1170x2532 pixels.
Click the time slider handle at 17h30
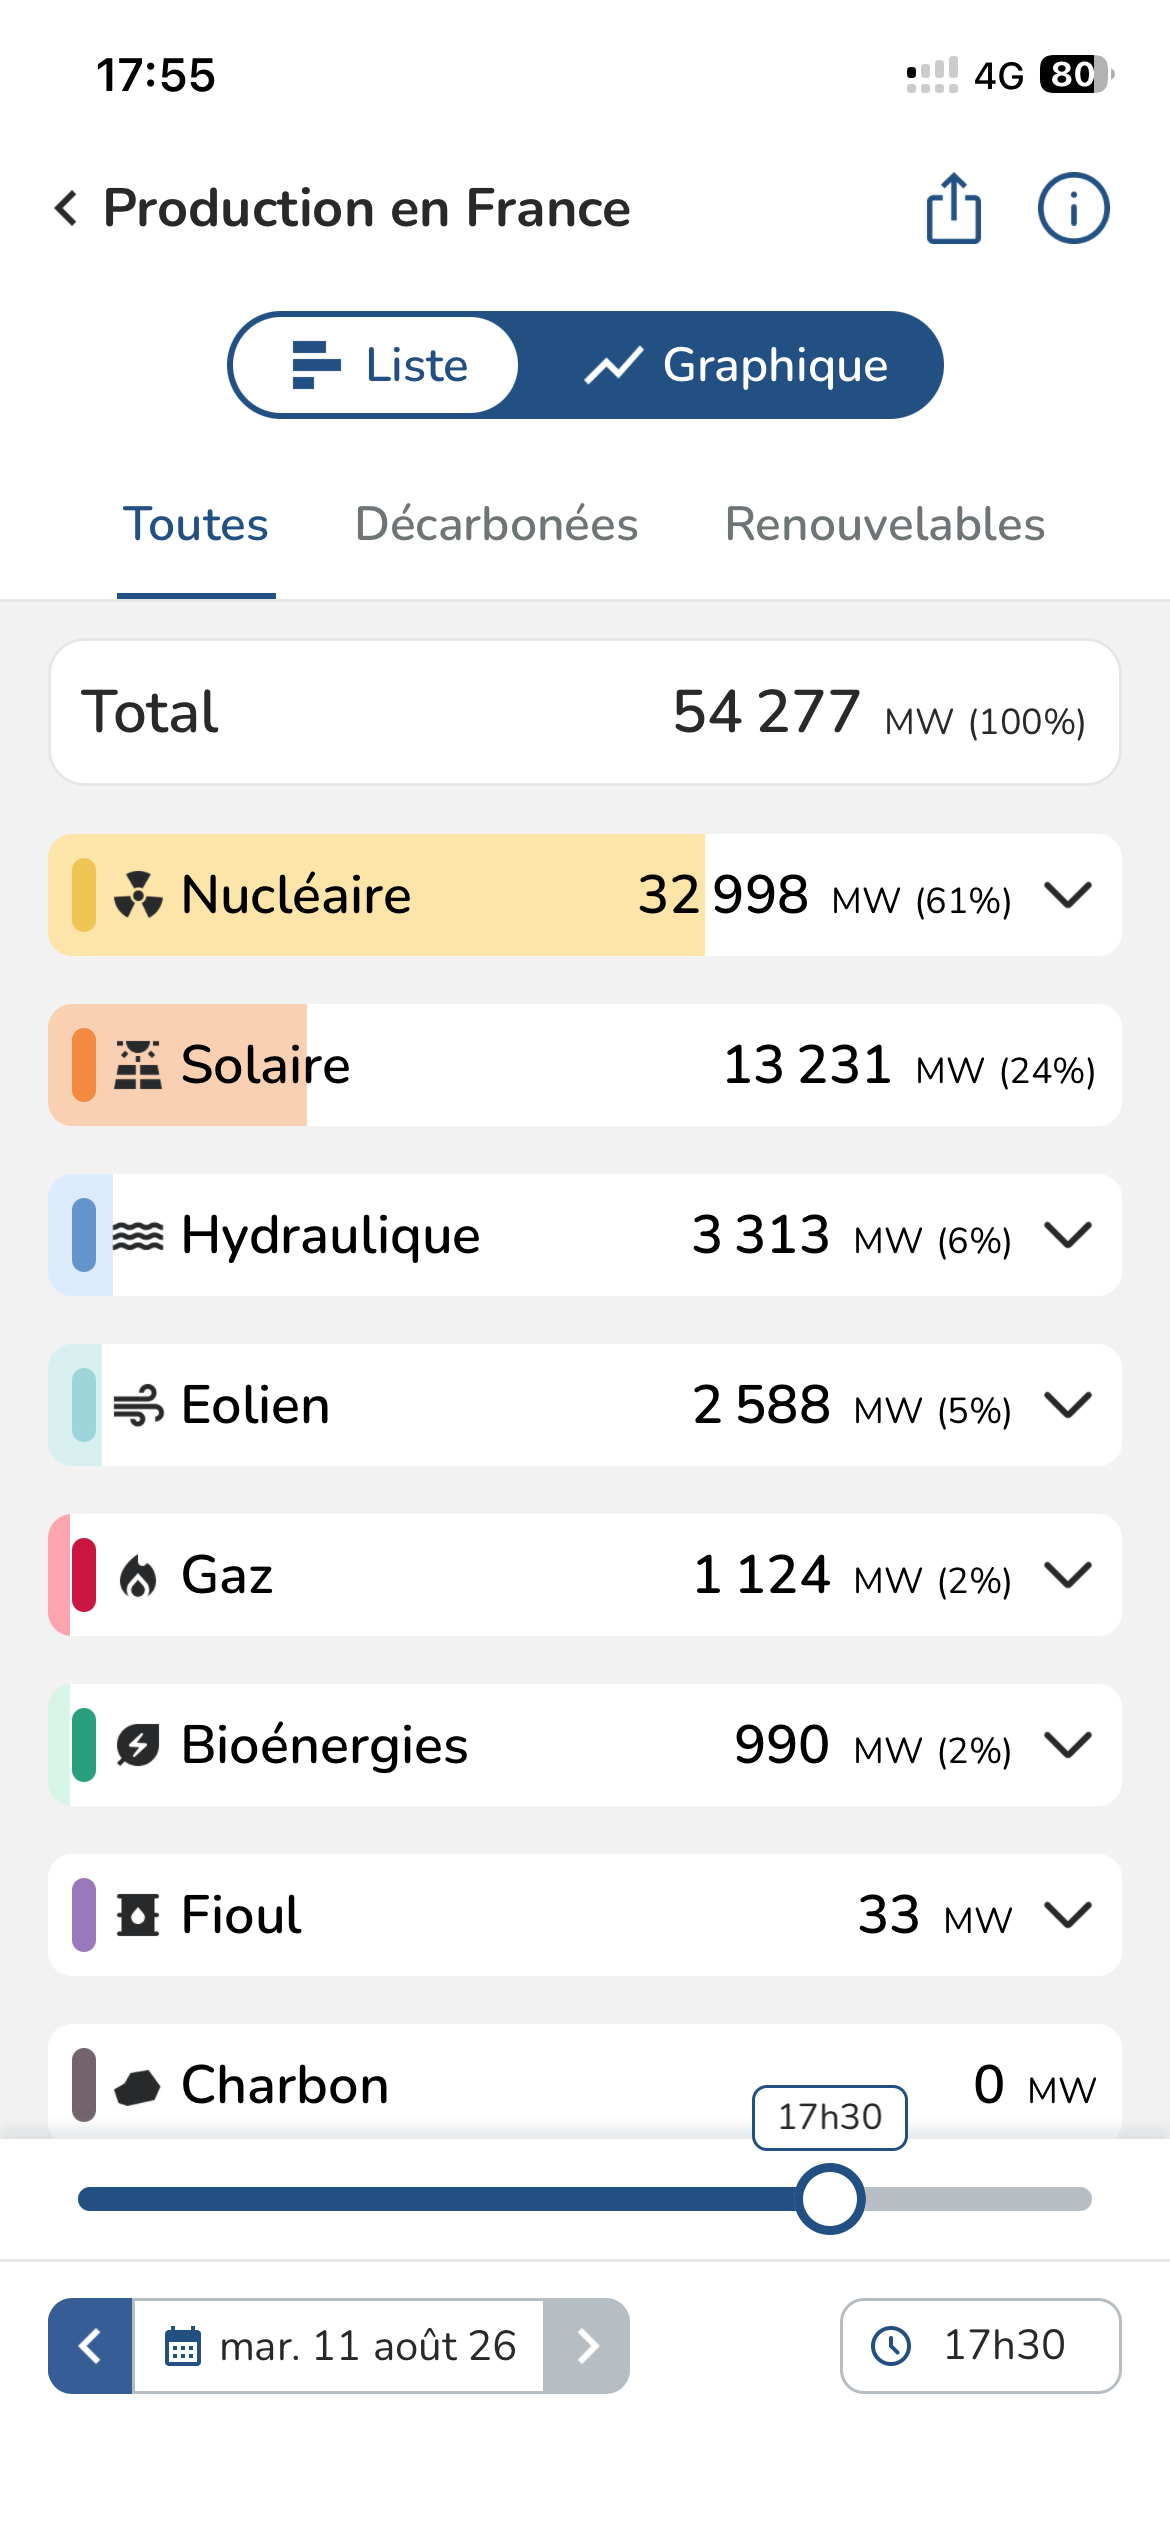pyautogui.click(x=830, y=2199)
